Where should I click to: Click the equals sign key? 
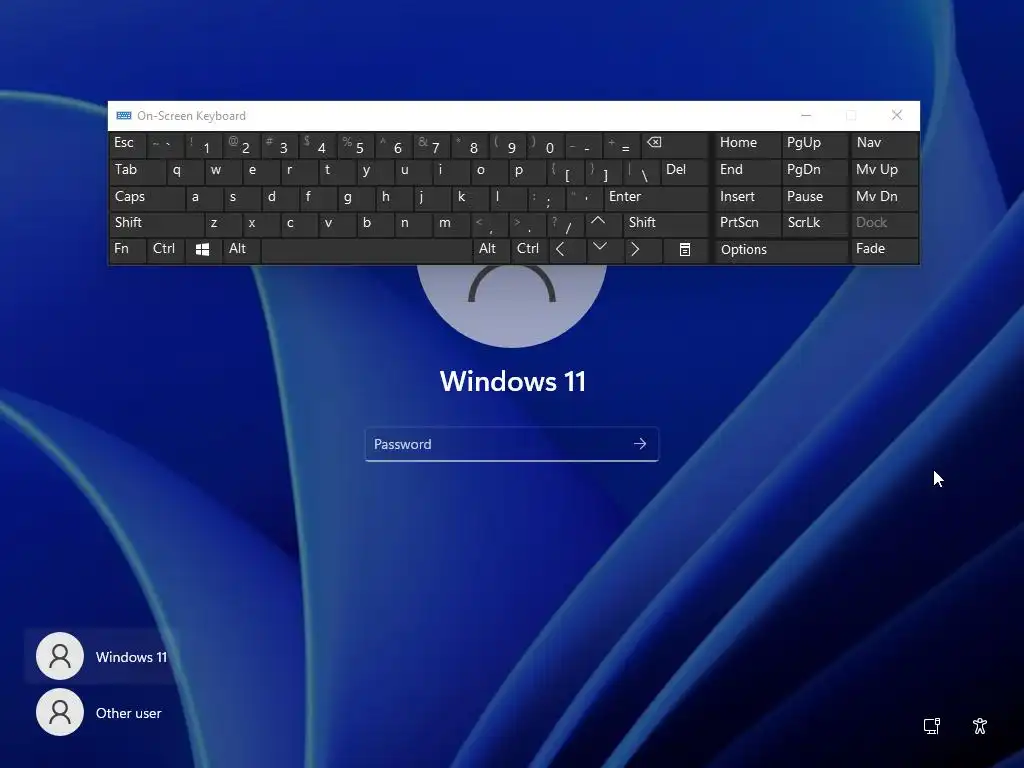622,145
